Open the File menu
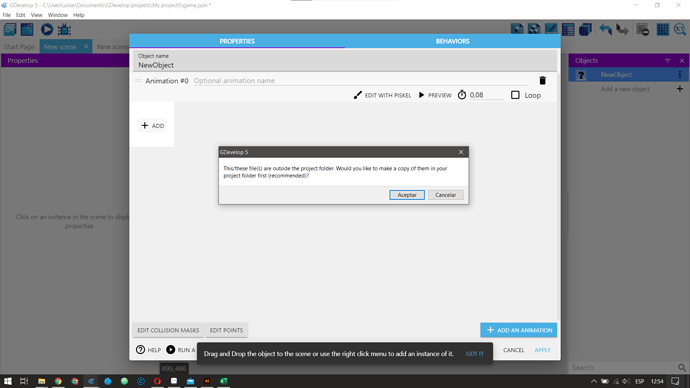Viewport: 690px width, 388px height. (7, 15)
